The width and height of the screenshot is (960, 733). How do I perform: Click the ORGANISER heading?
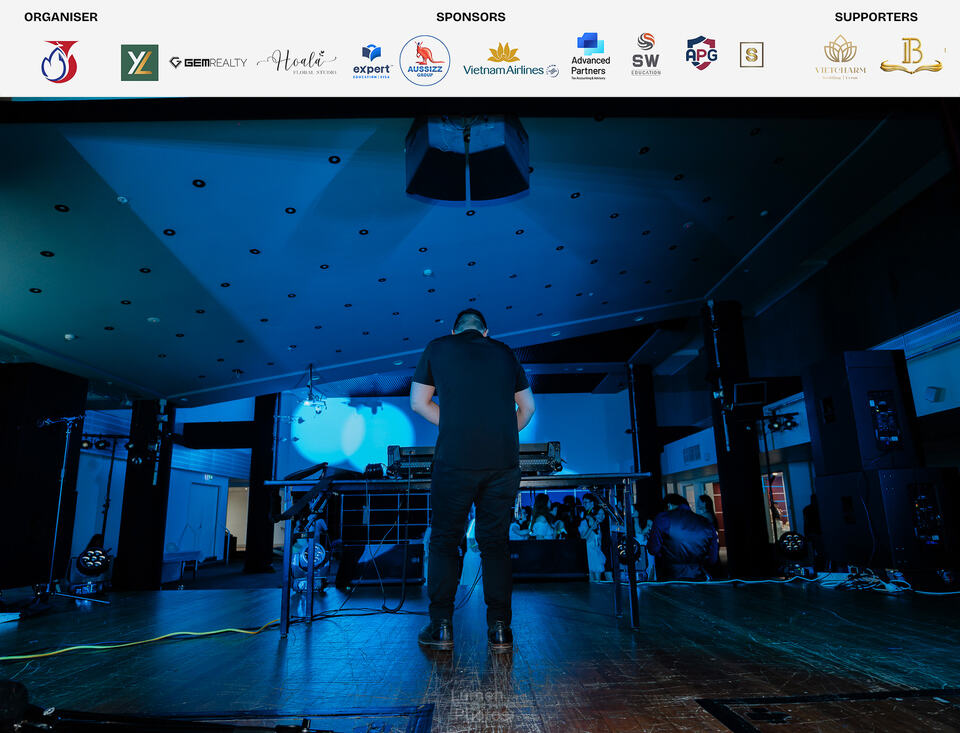click(x=61, y=17)
